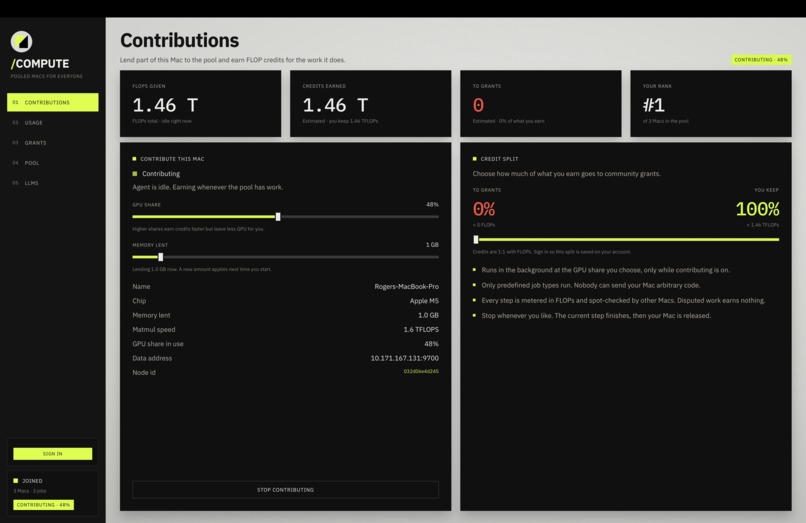The width and height of the screenshot is (806, 523).
Task: Click the Apple M5 chip value
Action: click(x=424, y=301)
